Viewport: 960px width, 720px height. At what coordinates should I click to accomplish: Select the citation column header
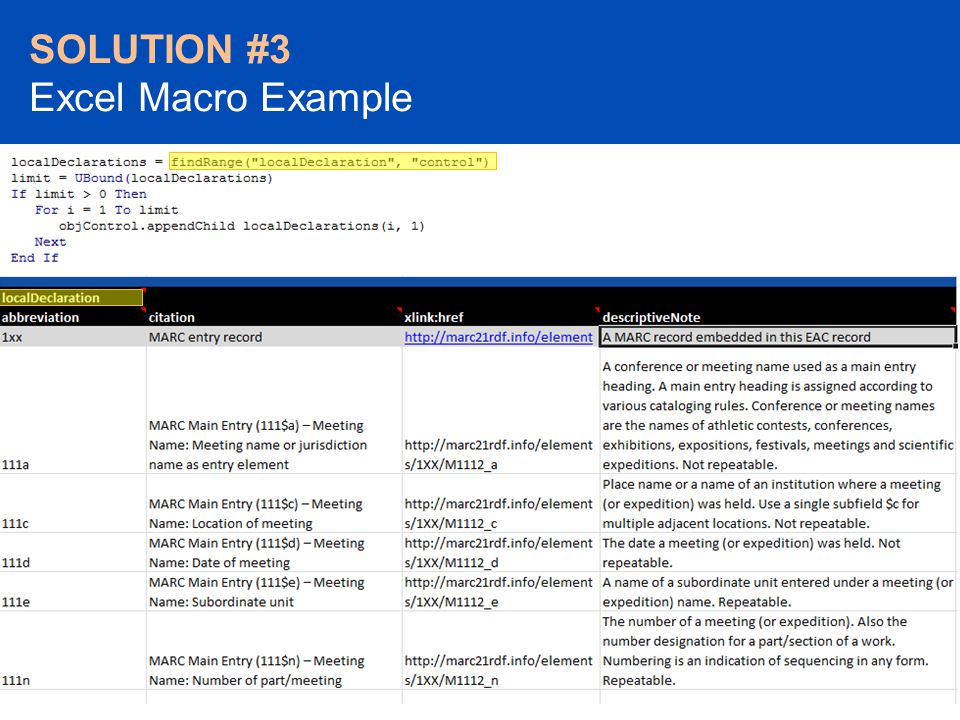[x=274, y=317]
